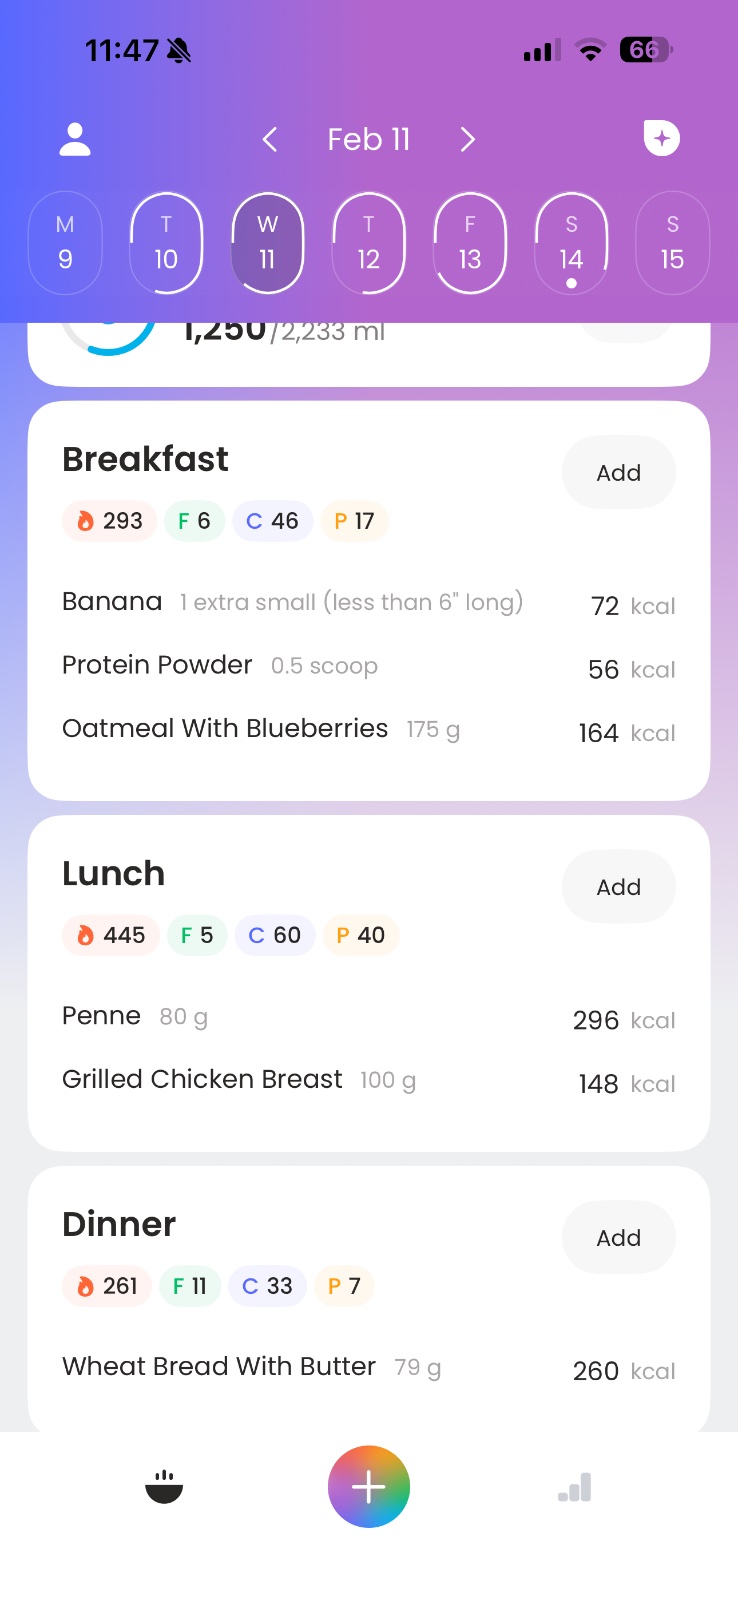Tap the Lunch calories flame badge

click(x=111, y=935)
